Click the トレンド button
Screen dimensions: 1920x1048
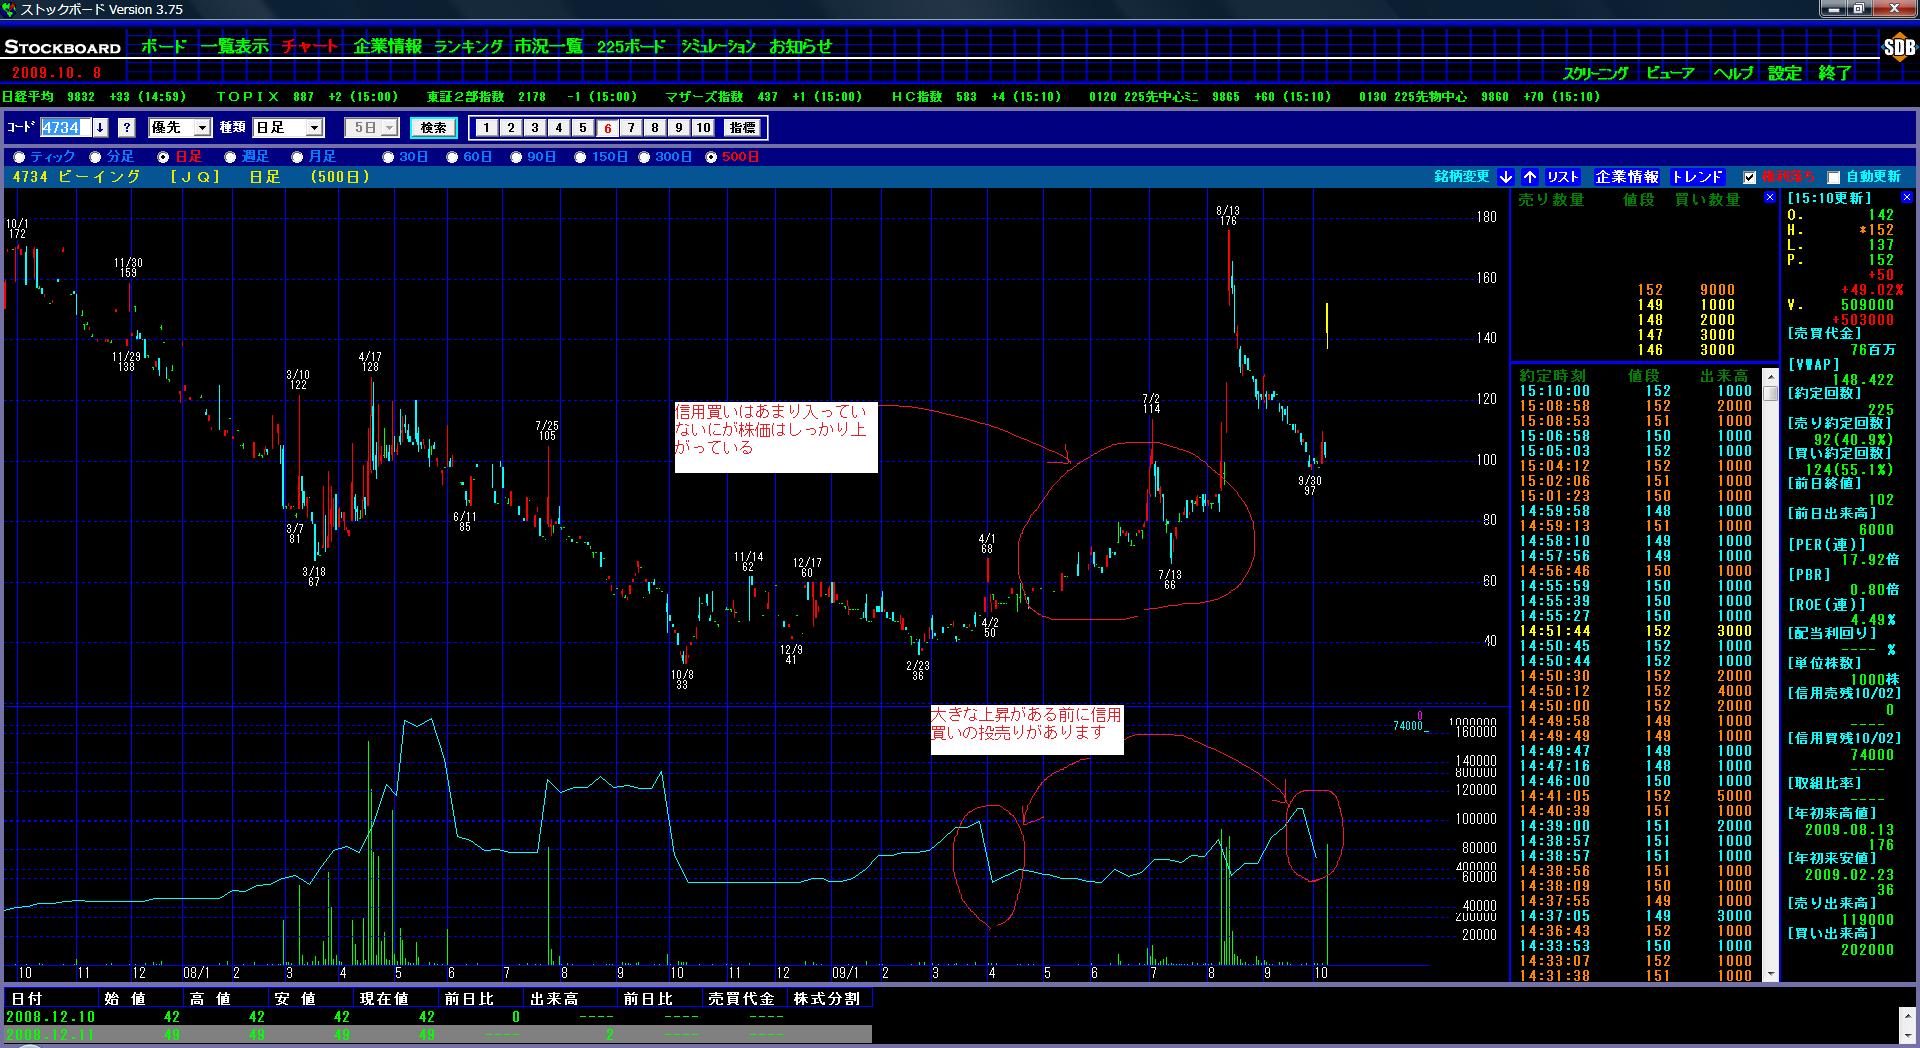[1697, 177]
